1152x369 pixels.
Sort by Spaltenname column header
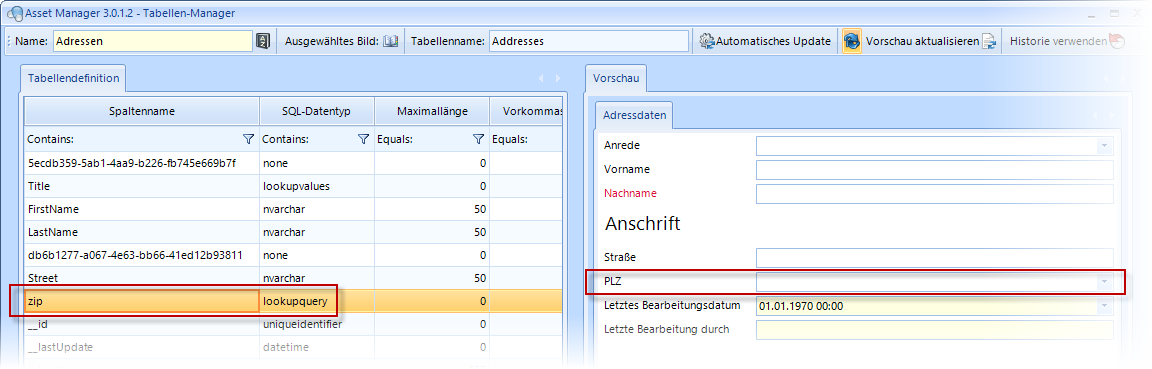coord(142,111)
